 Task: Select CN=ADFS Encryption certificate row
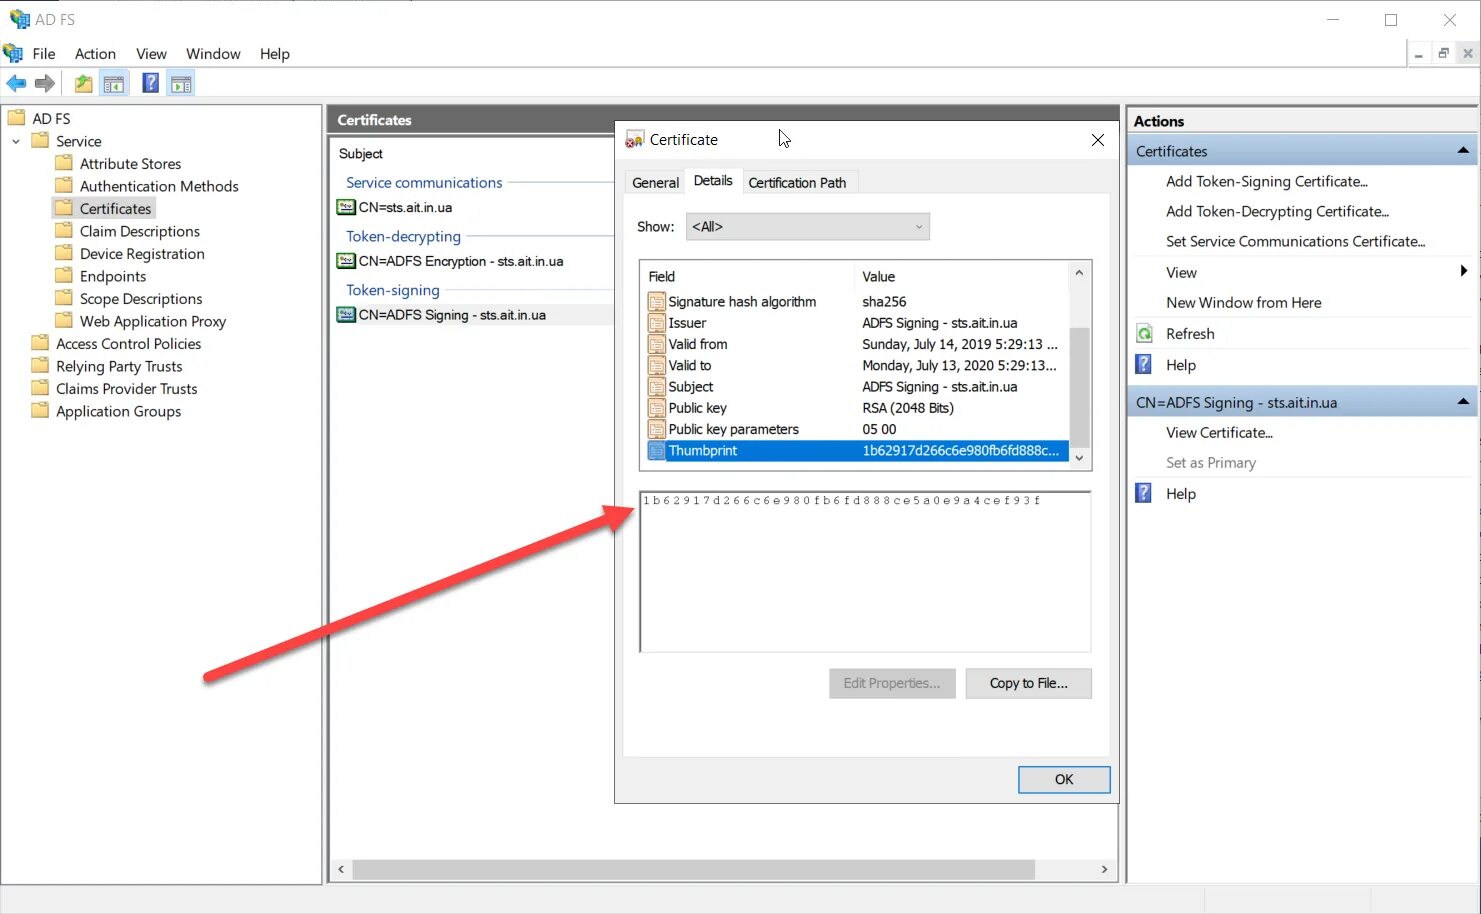click(x=461, y=261)
